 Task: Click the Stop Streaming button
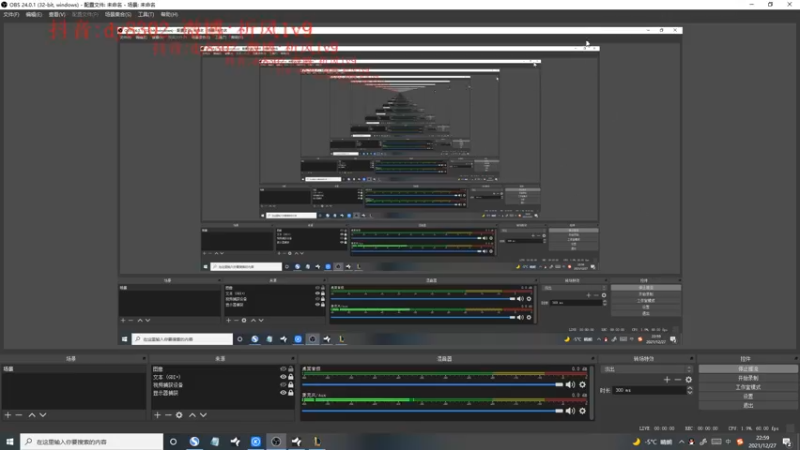pyautogui.click(x=748, y=369)
